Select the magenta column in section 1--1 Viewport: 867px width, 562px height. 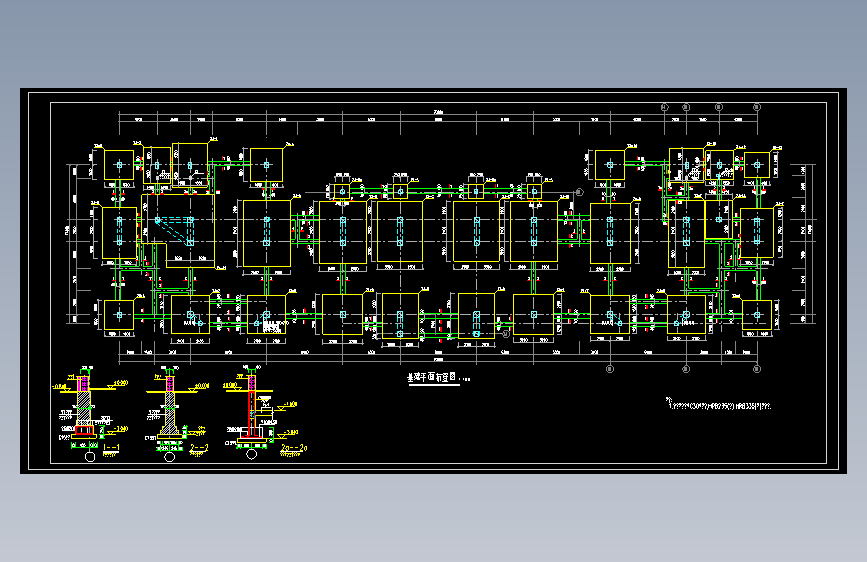click(84, 384)
